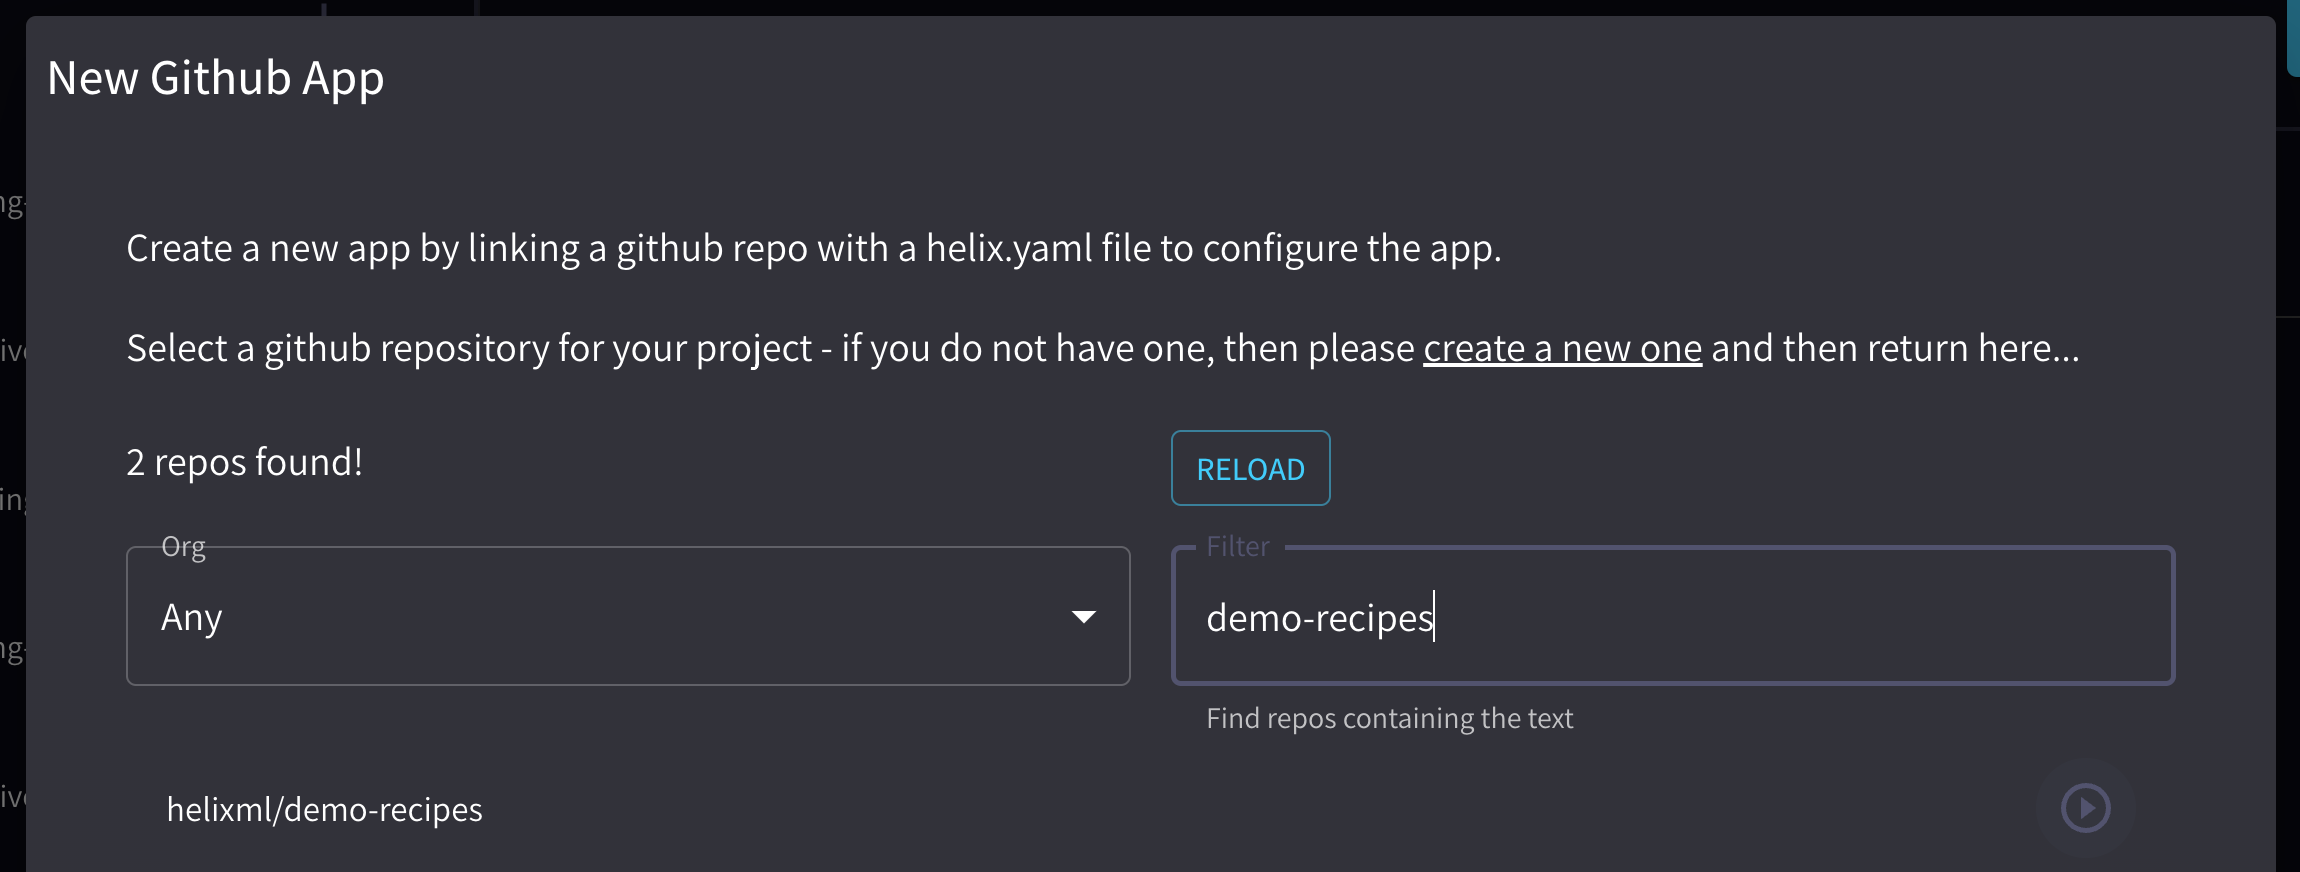Viewport: 2300px width, 872px height.
Task: Click the teal element at top-right edge
Action: (x=2293, y=40)
